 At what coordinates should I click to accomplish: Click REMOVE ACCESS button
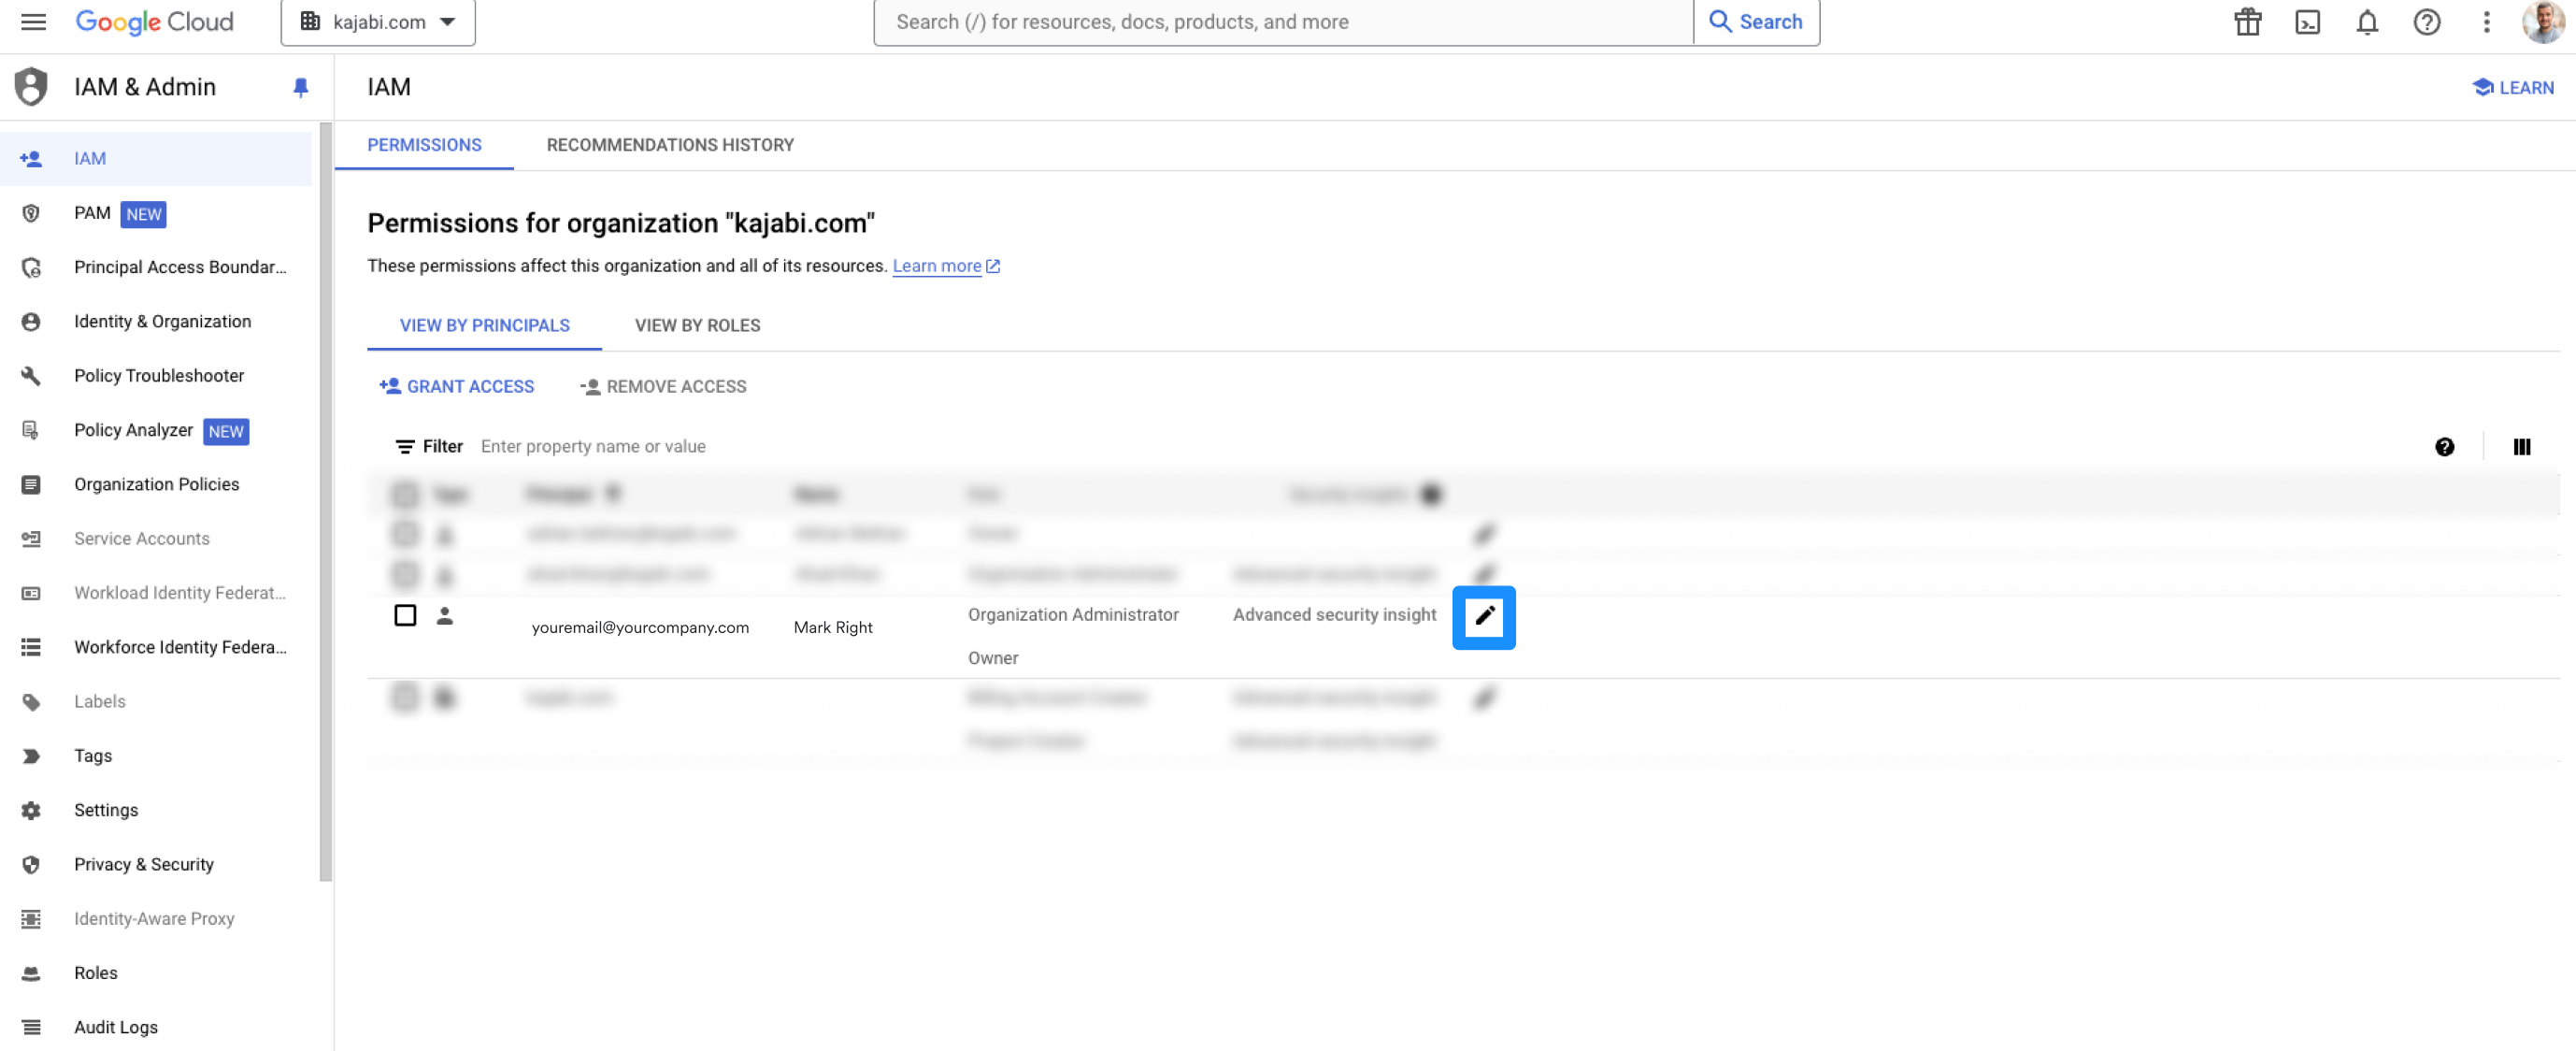pos(663,387)
